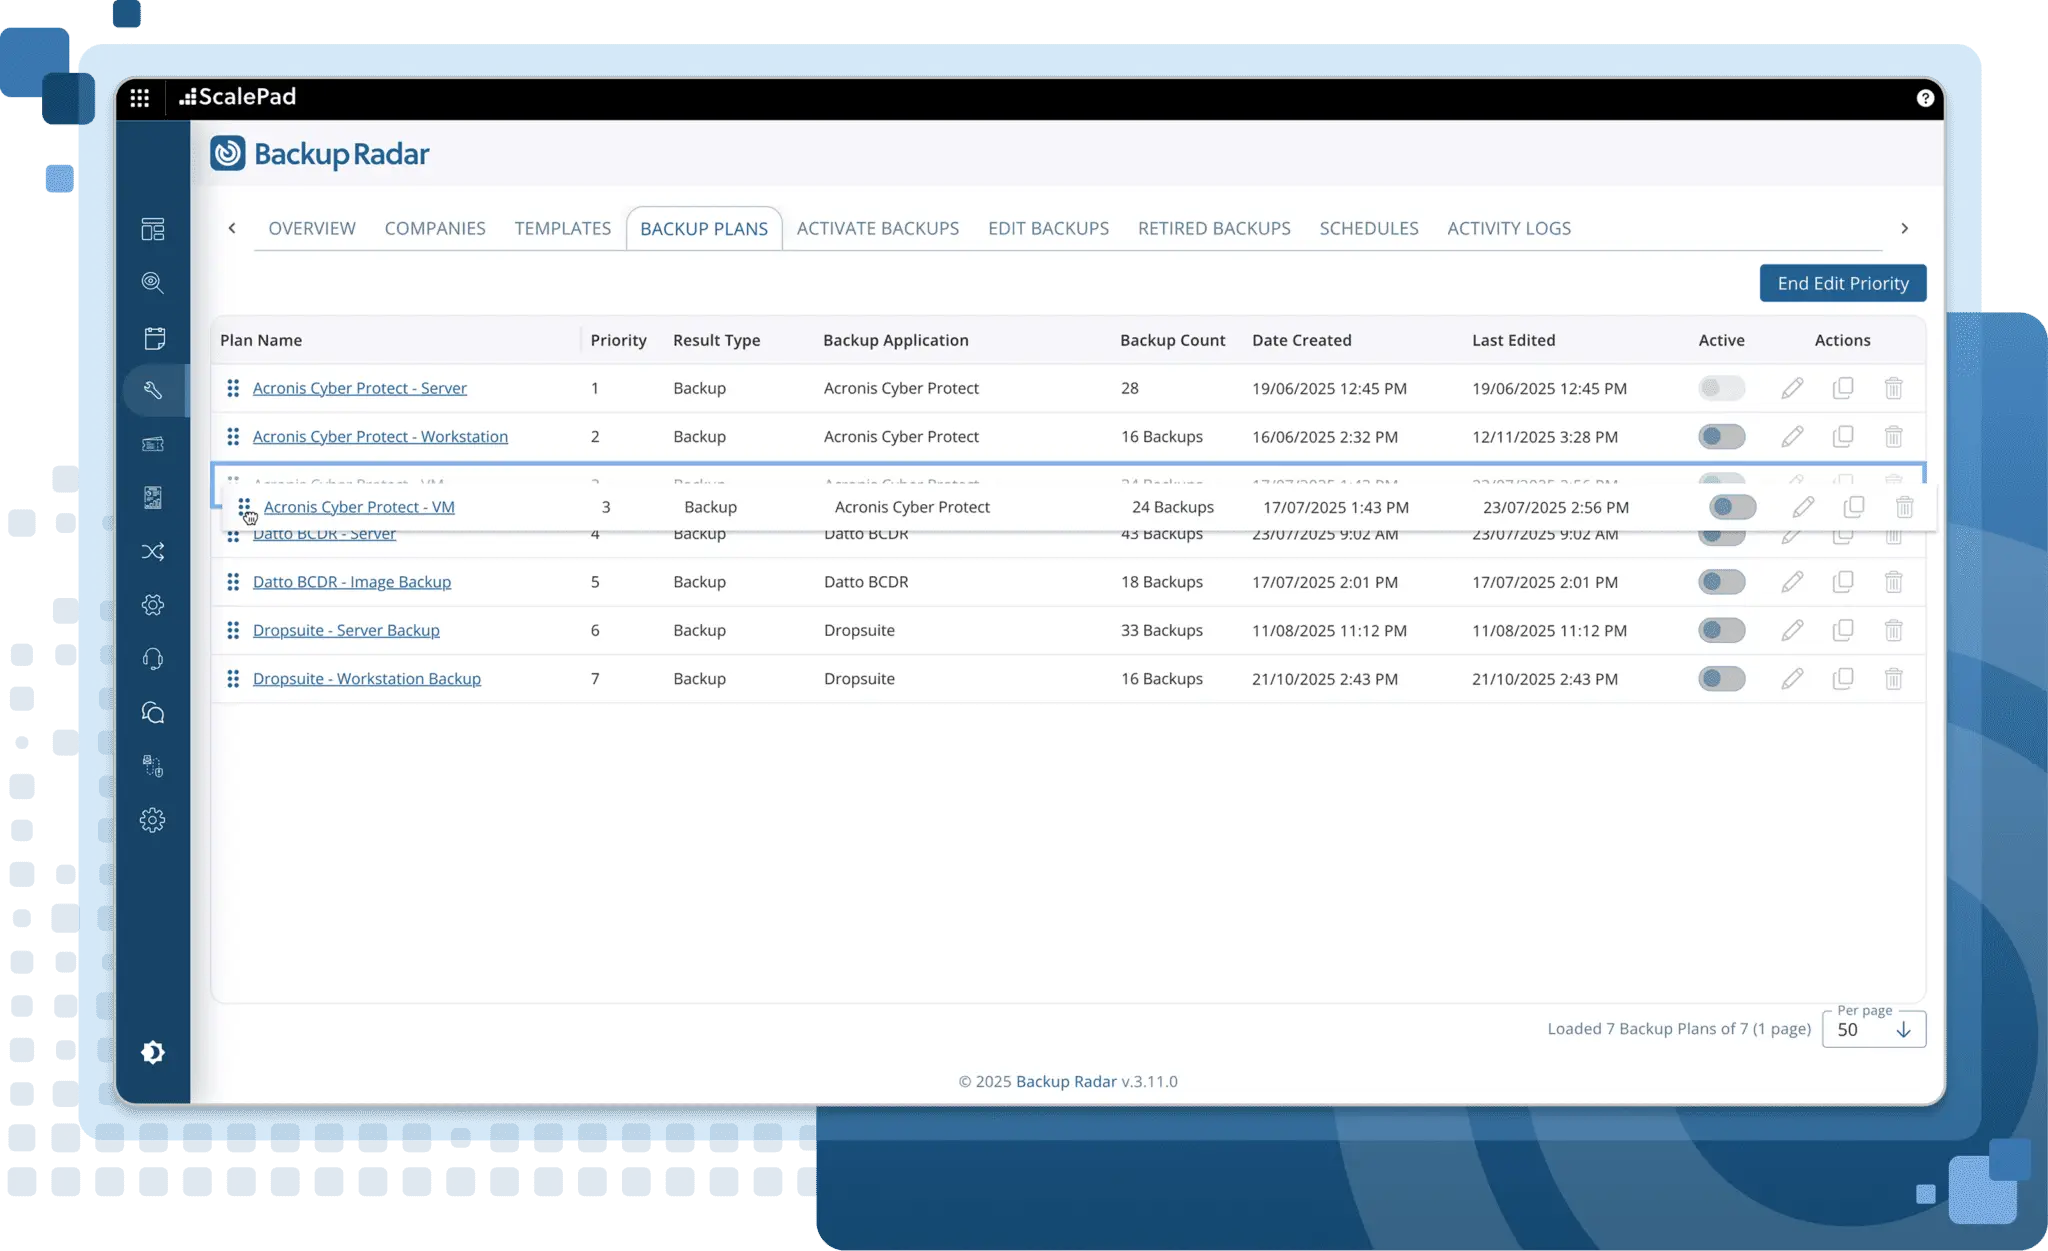Open the headset support icon in sidebar

click(x=153, y=659)
